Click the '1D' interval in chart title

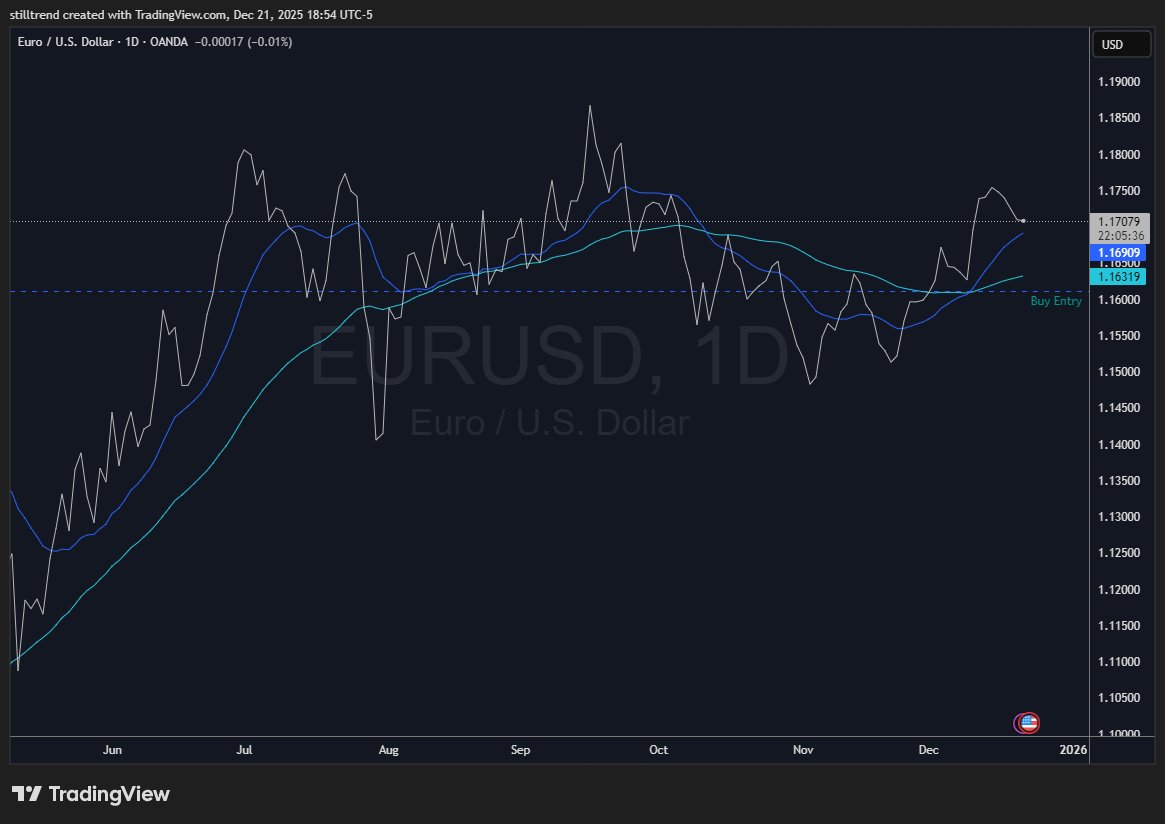coord(132,42)
